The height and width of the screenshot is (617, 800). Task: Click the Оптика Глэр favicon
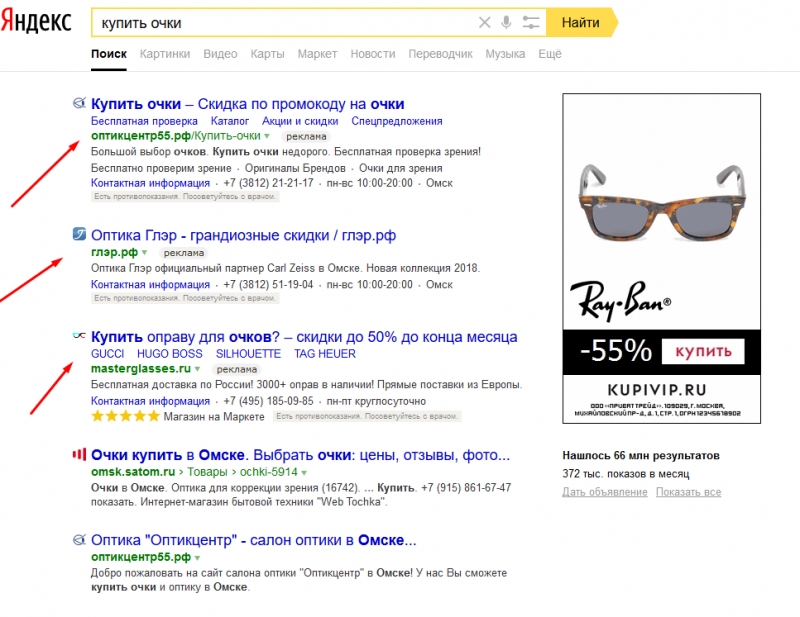pyautogui.click(x=79, y=234)
